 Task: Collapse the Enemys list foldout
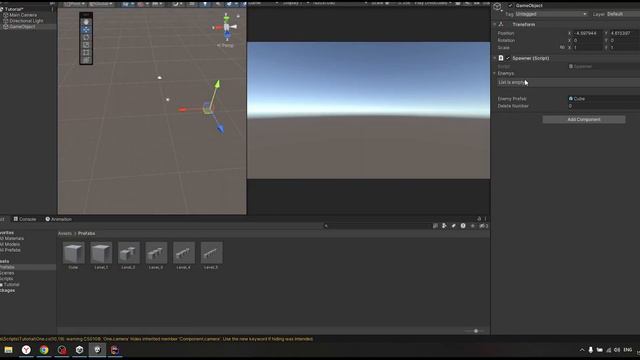tap(495, 73)
